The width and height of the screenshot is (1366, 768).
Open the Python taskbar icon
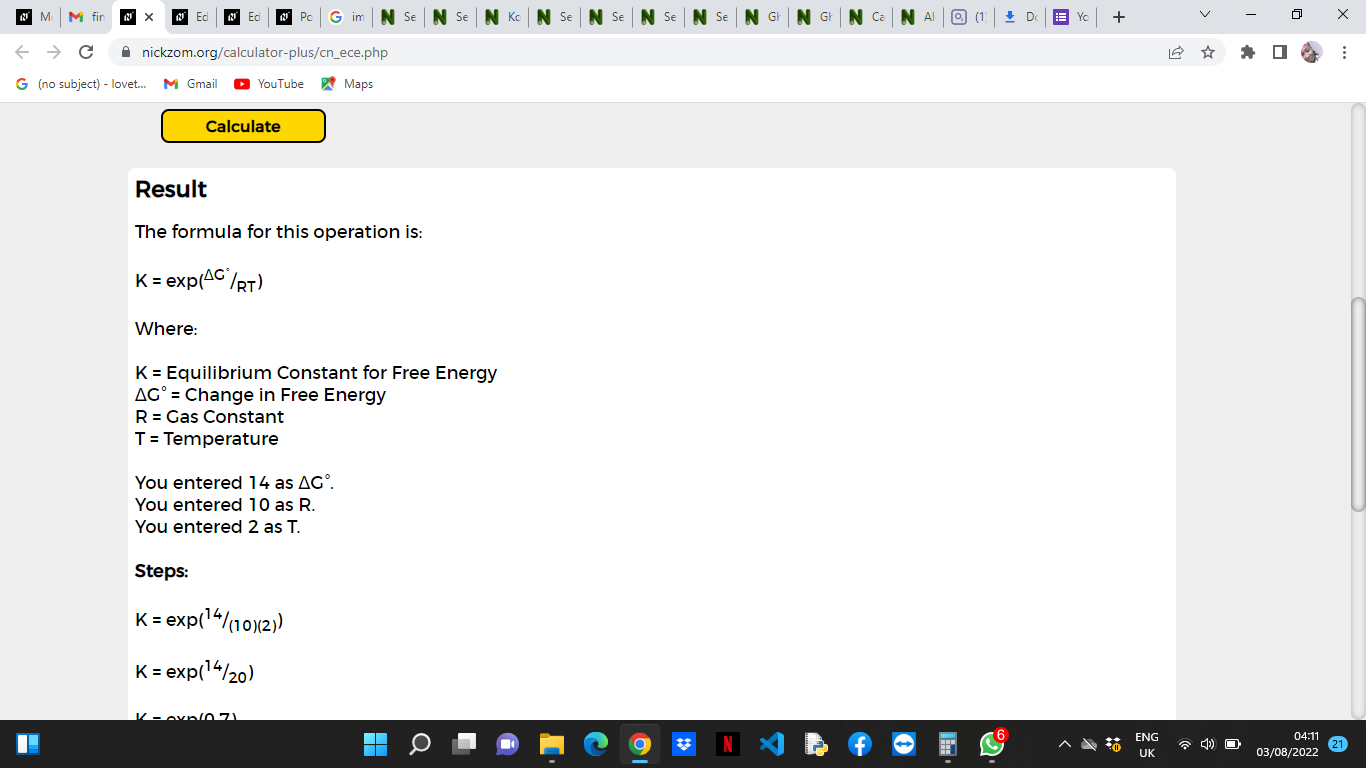(816, 744)
